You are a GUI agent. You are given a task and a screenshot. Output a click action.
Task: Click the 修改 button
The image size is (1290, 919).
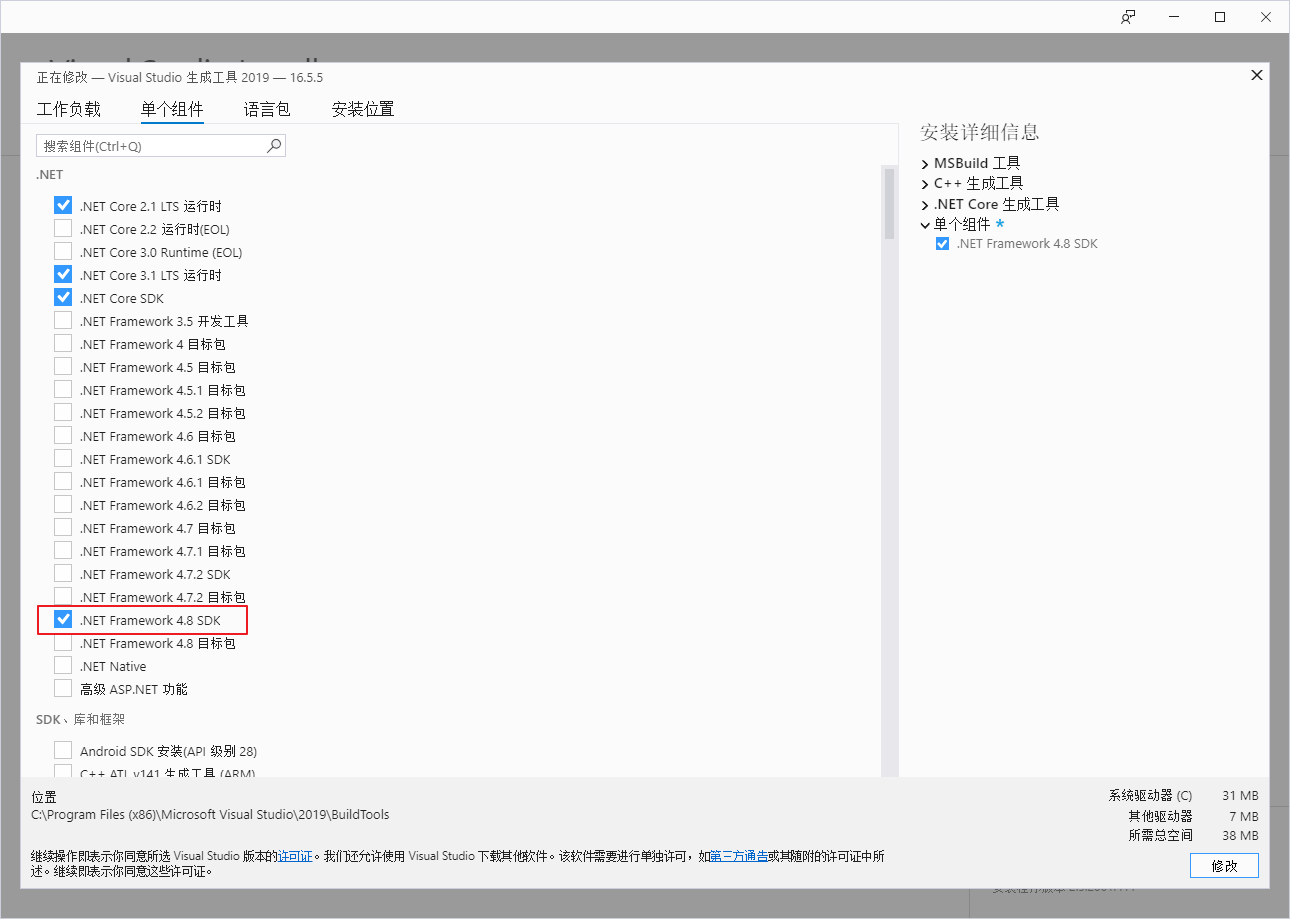(1224, 865)
